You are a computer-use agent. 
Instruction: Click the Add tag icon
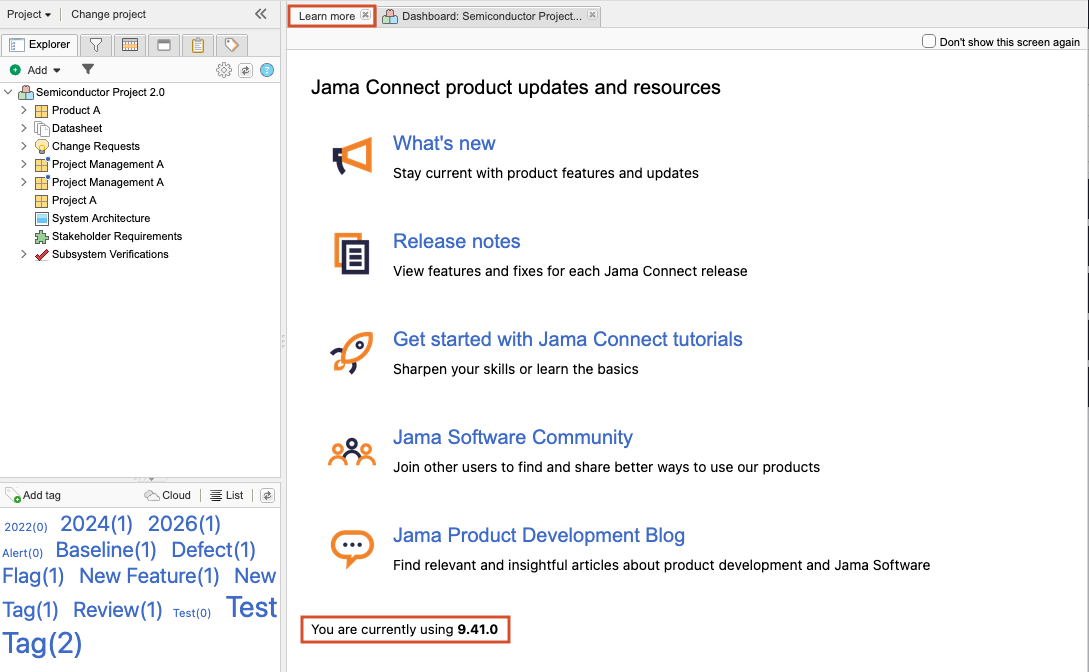tap(13, 495)
